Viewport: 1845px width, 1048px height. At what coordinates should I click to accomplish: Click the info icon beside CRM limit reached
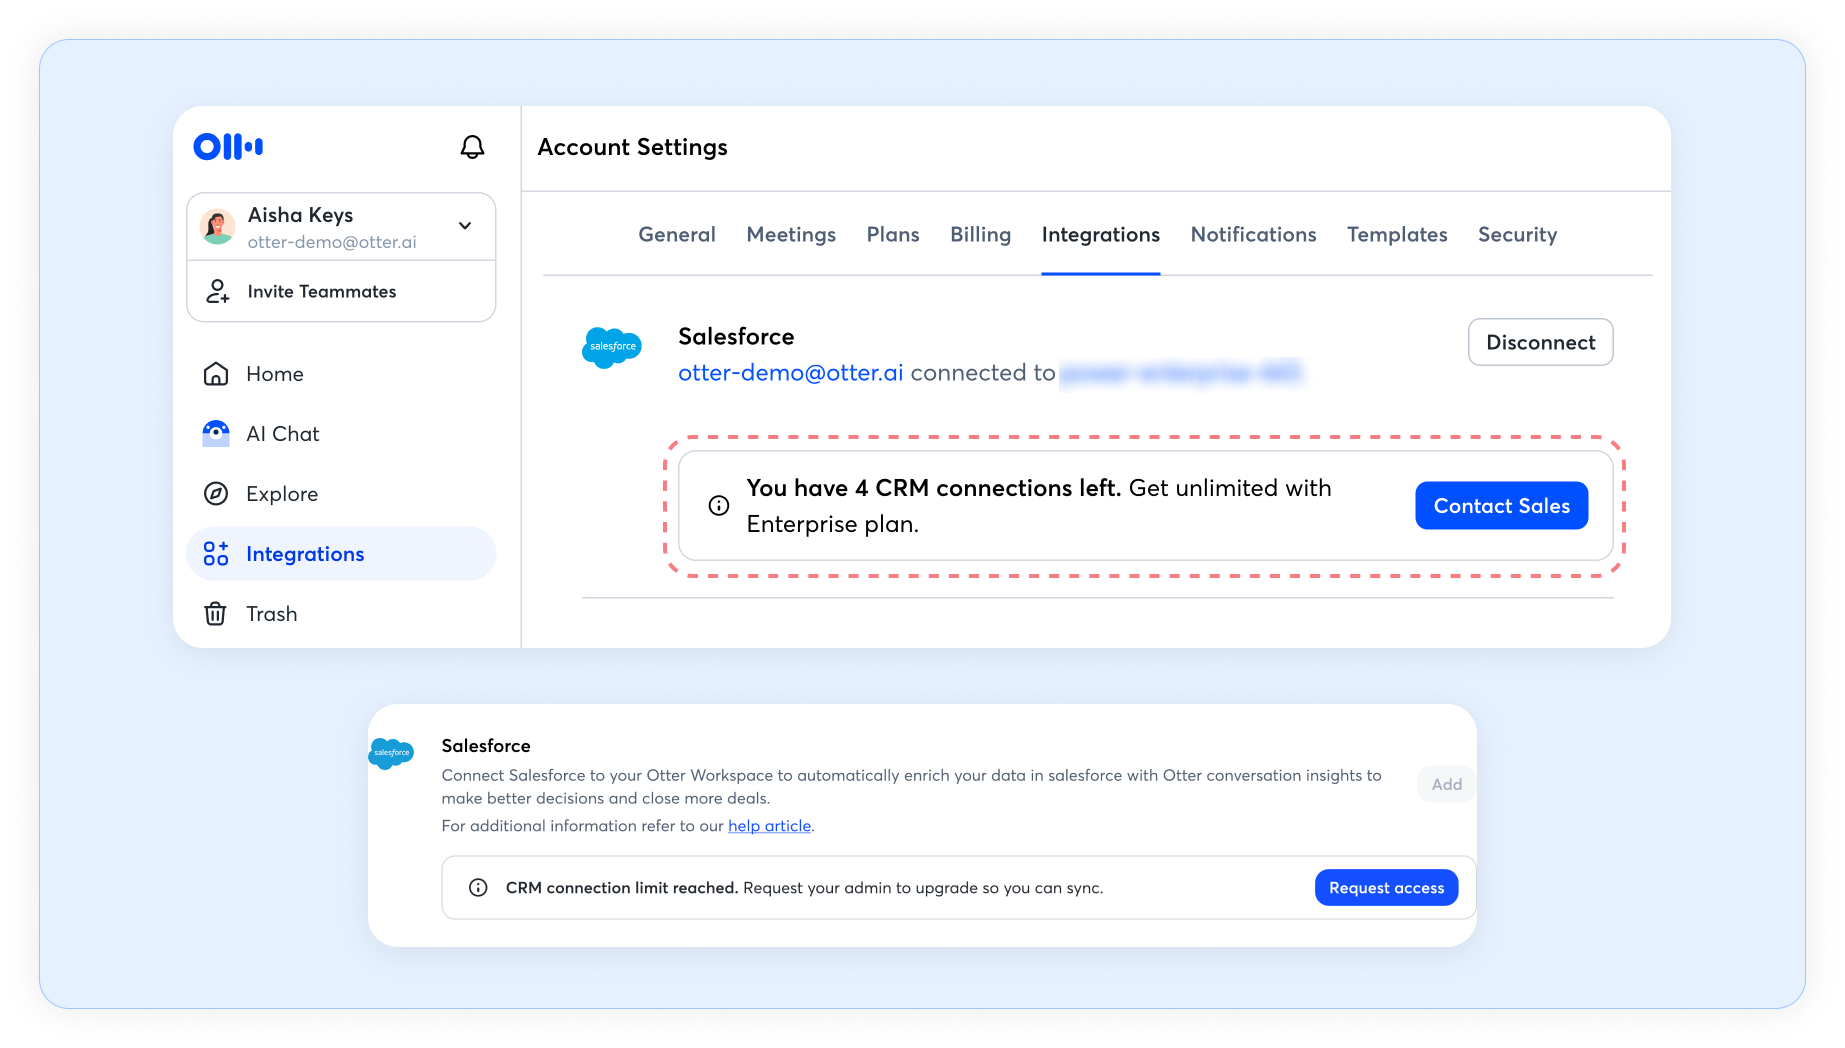[478, 888]
